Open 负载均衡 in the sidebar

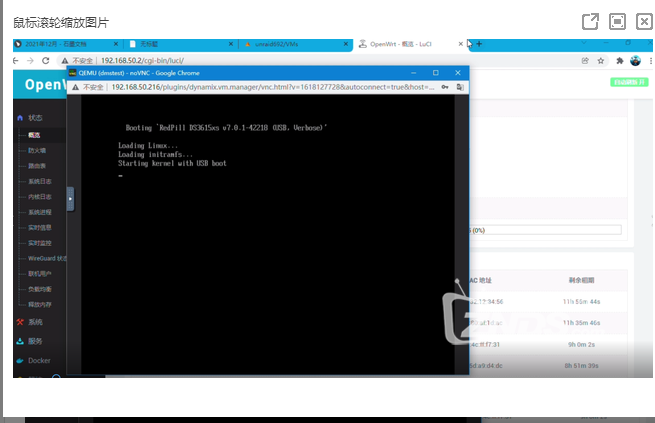click(40, 290)
